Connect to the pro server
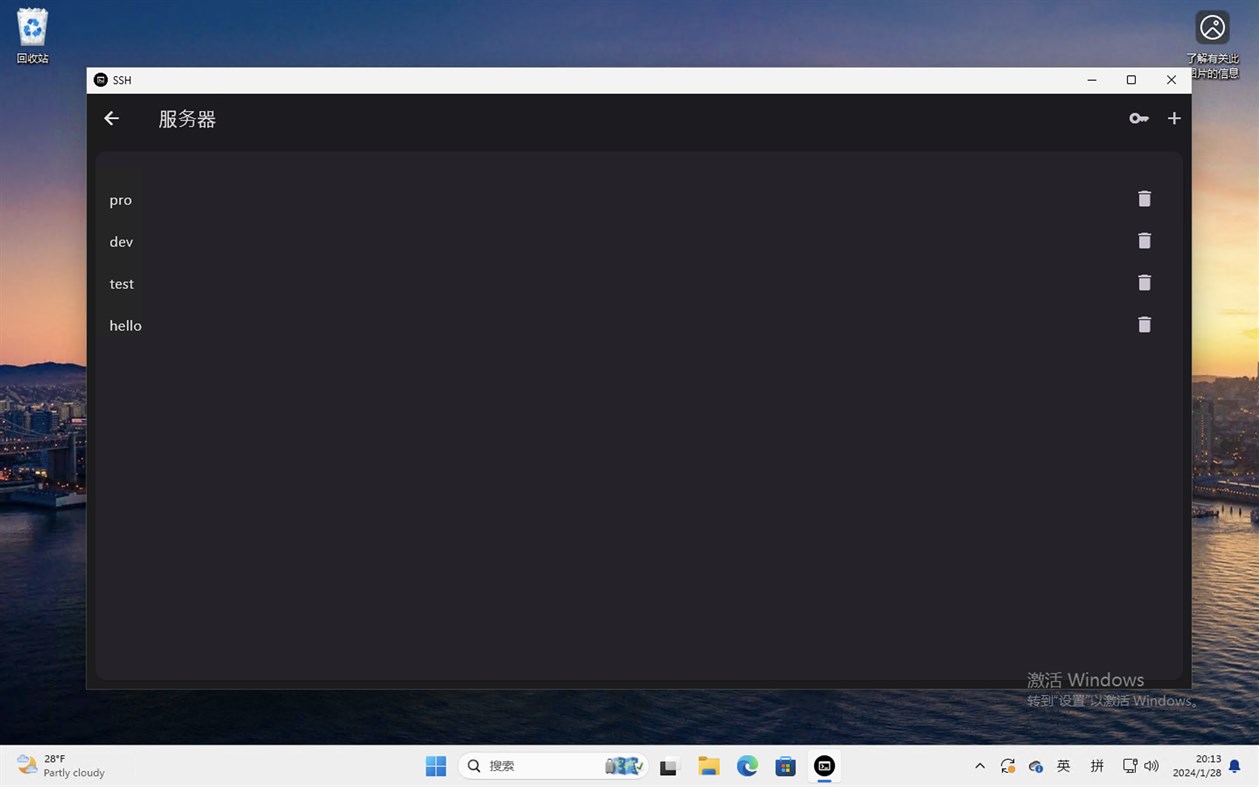Viewport: 1259px width, 787px height. coord(120,200)
